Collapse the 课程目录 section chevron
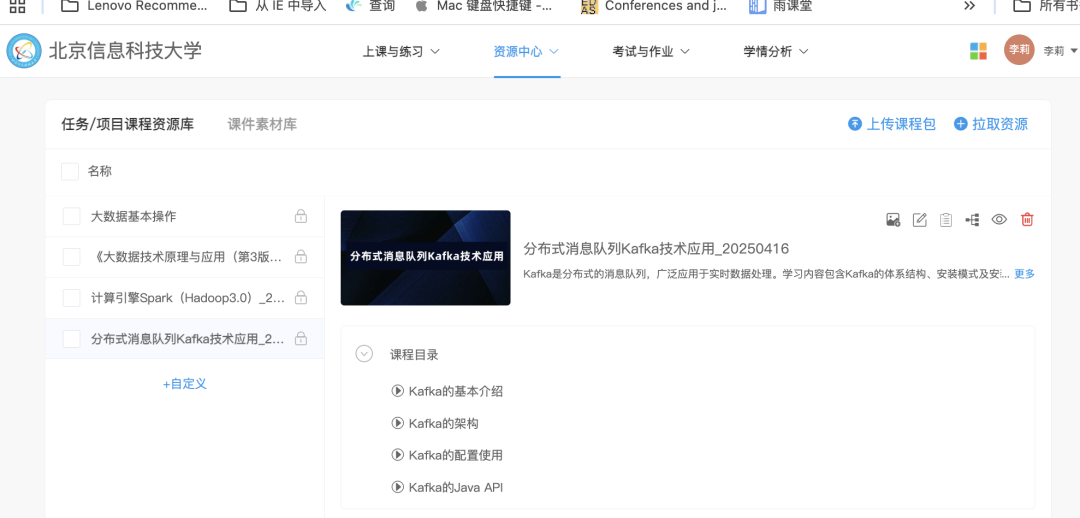This screenshot has width=1080, height=518. pos(364,354)
